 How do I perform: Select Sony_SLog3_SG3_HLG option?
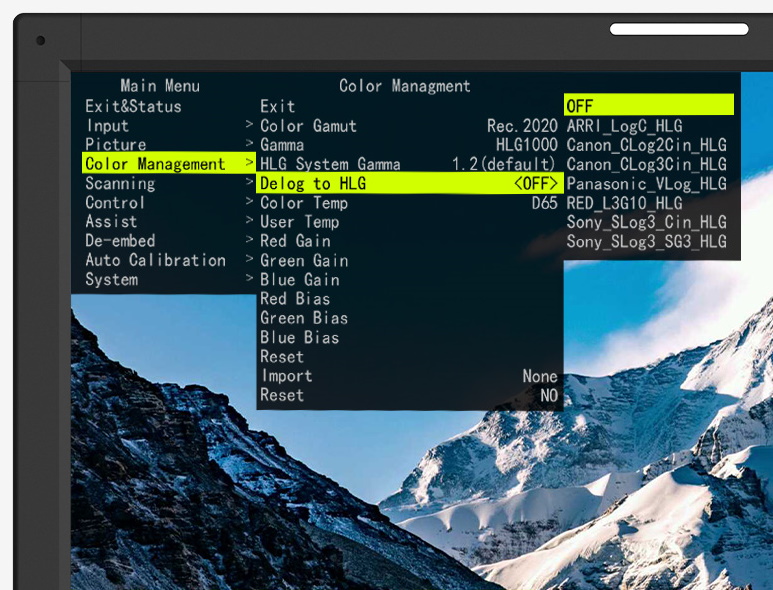tap(646, 241)
